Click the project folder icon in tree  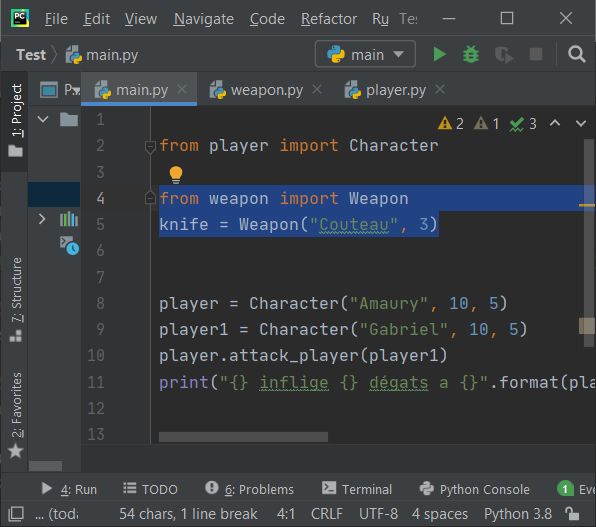click(69, 119)
